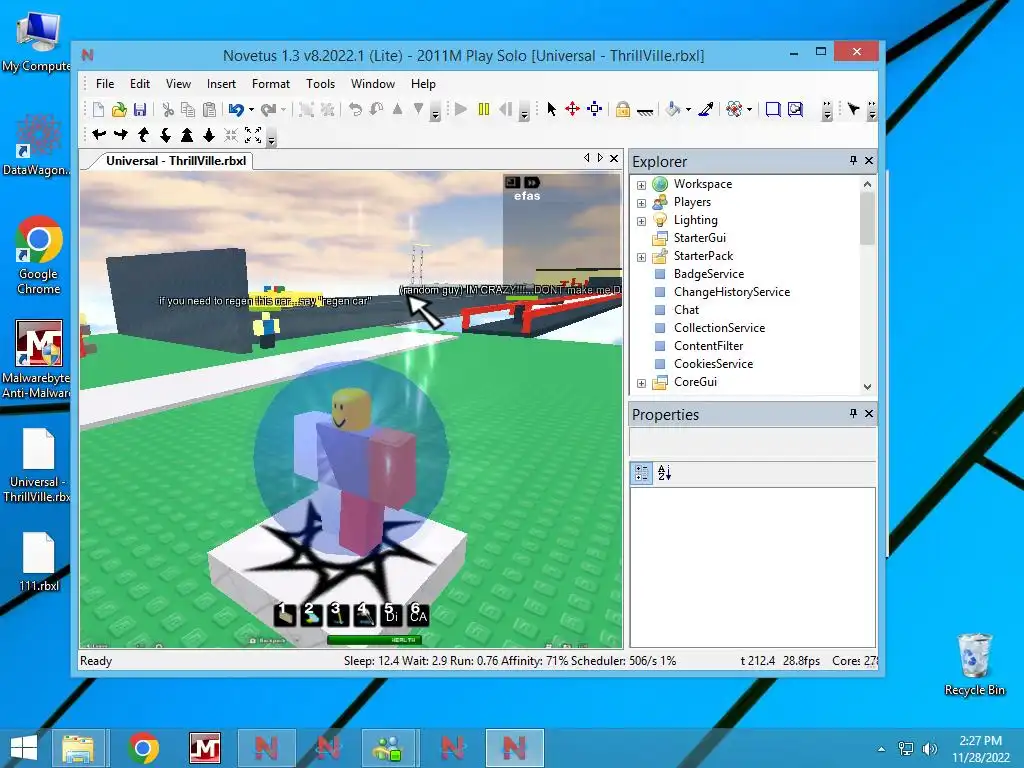Open the Edit menu
1024x768 pixels.
(x=140, y=84)
